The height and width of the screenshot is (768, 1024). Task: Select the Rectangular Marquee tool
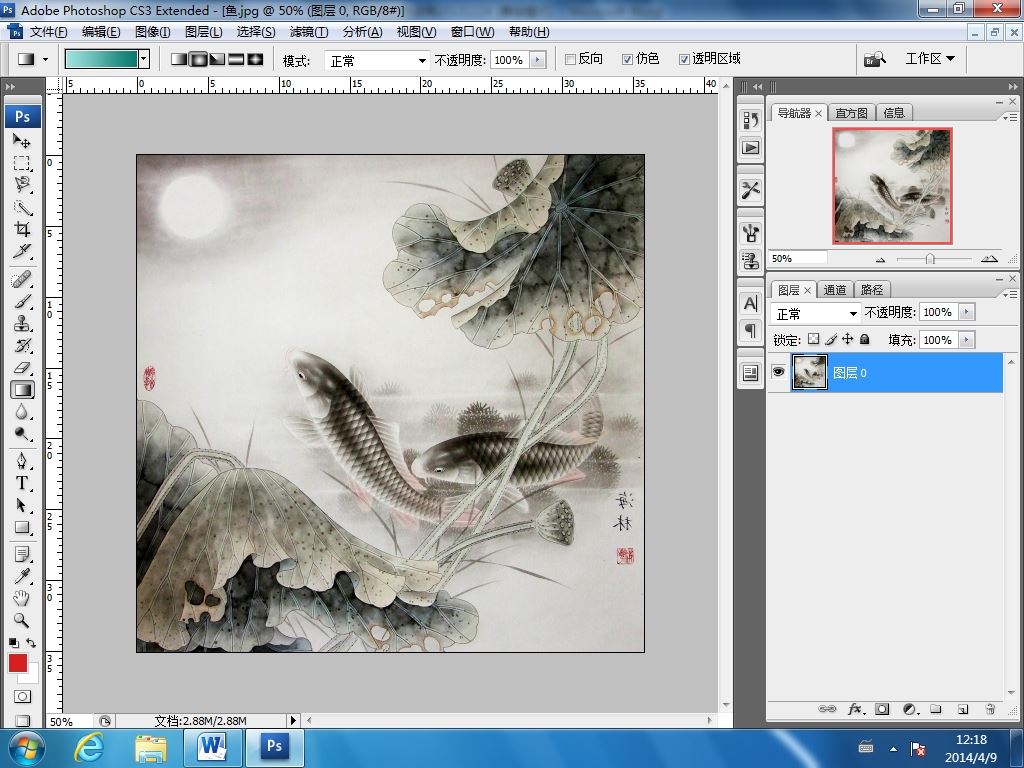pos(22,163)
